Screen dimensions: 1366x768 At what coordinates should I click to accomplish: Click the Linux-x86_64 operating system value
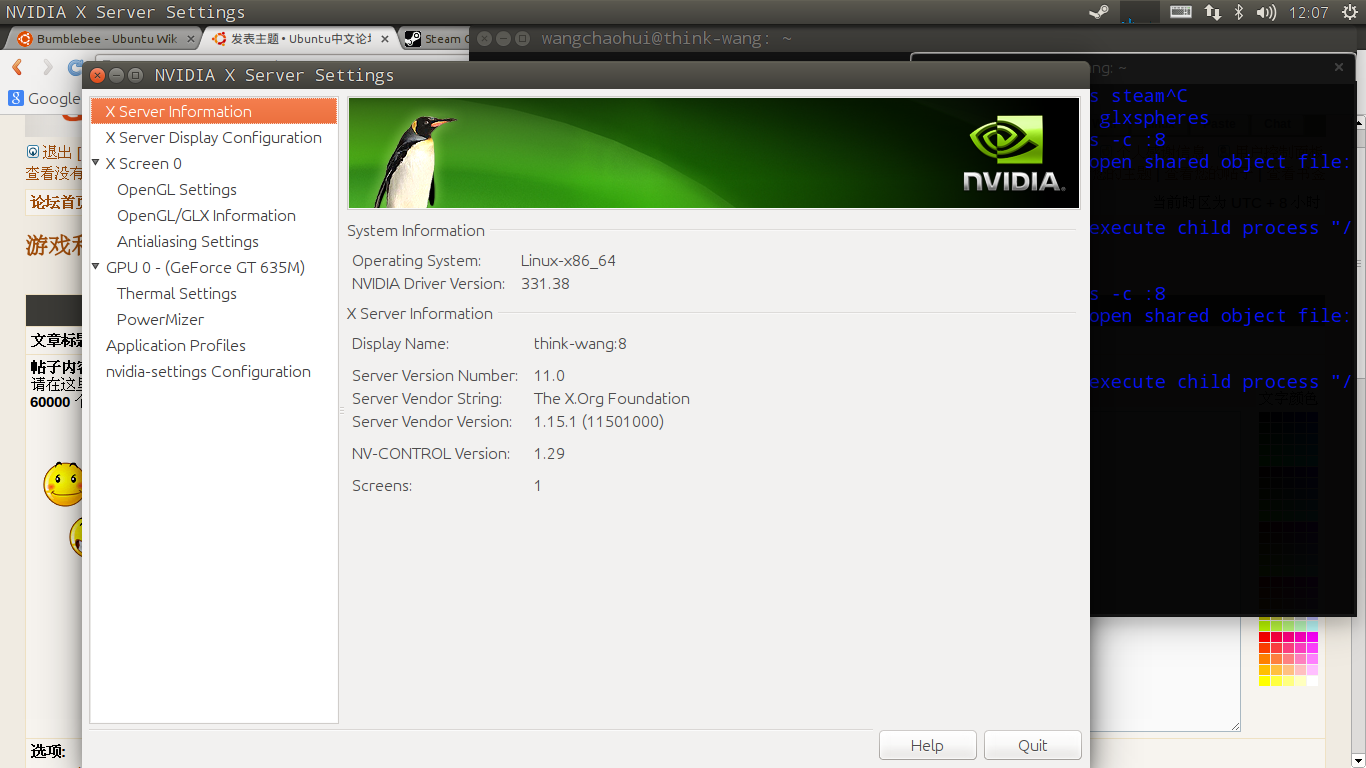(568, 261)
